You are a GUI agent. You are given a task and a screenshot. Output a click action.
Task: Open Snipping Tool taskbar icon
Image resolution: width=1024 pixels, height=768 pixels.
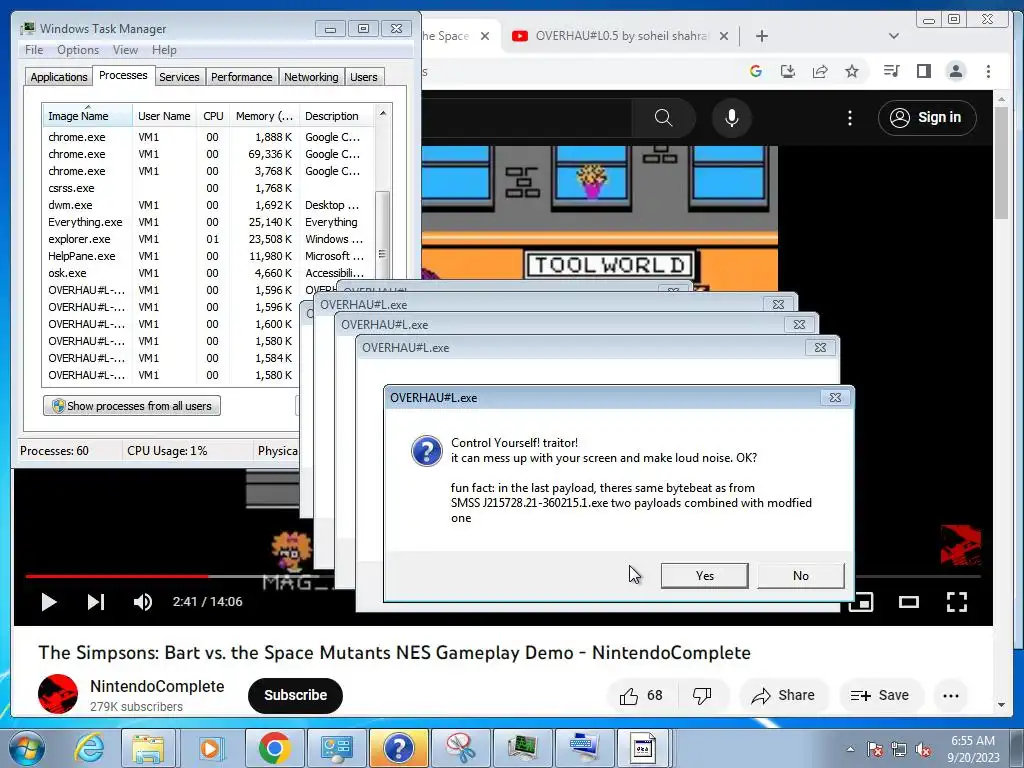[x=460, y=748]
